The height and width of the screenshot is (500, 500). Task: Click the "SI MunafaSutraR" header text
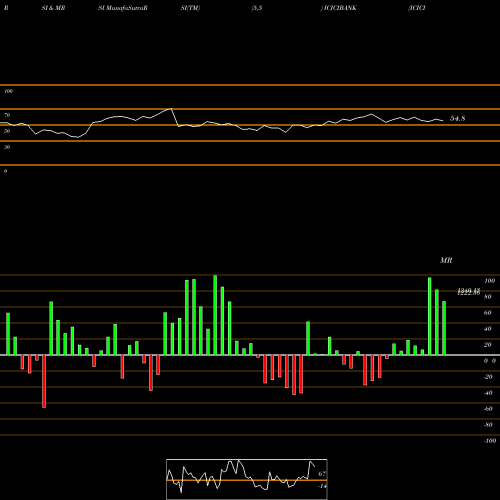click(123, 8)
